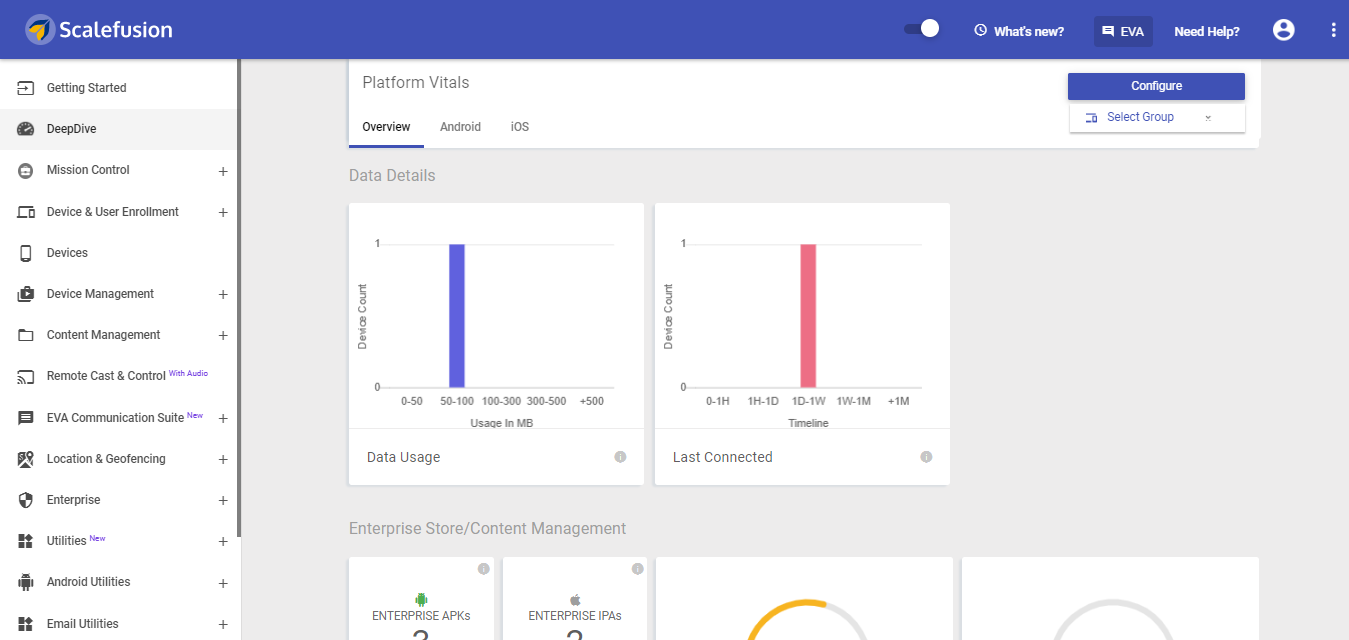The height and width of the screenshot is (640, 1349).
Task: Click the ENTERPRISE IPAs label
Action: [575, 616]
